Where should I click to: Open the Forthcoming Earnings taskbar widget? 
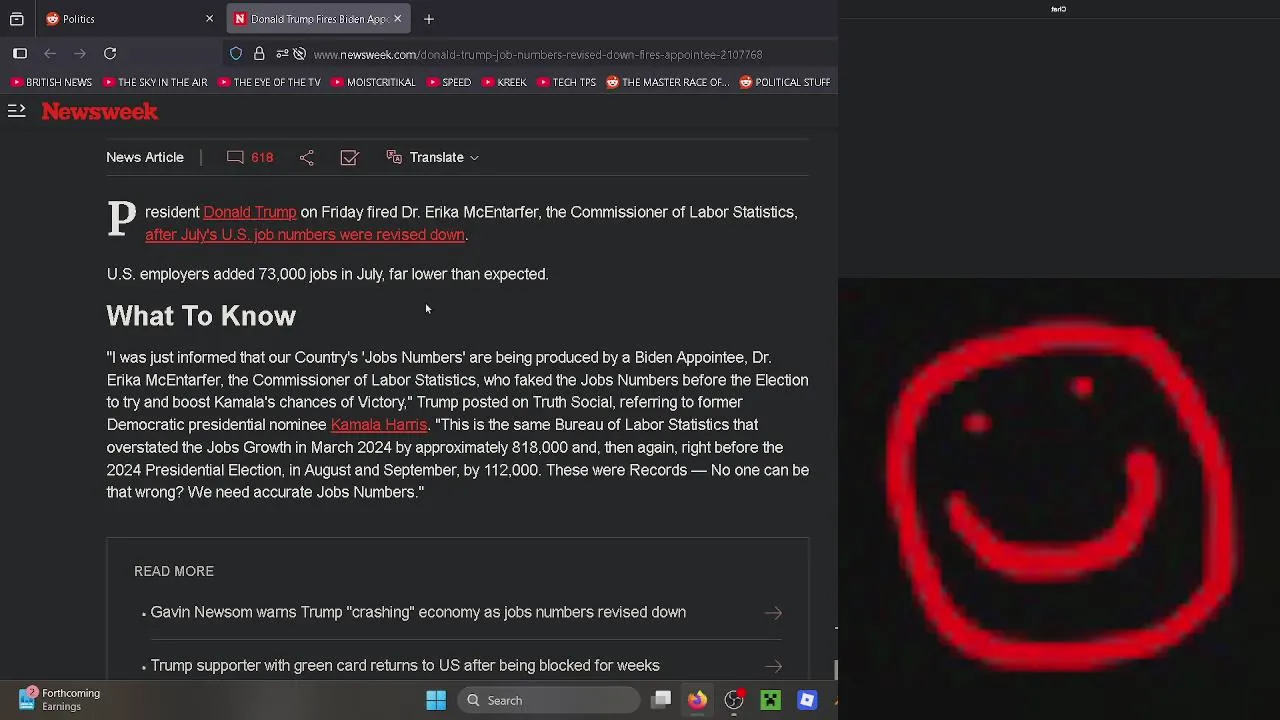point(60,699)
